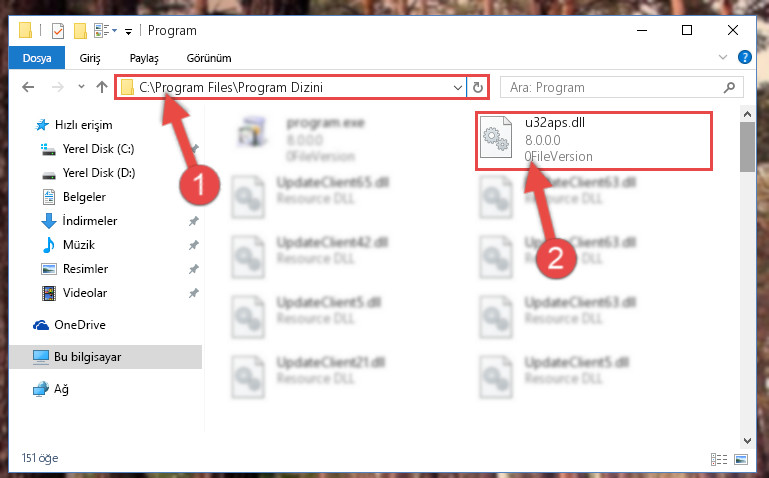Screen dimensions: 769x478
Task: Refresh the folder using the refresh icon
Action: point(478,88)
